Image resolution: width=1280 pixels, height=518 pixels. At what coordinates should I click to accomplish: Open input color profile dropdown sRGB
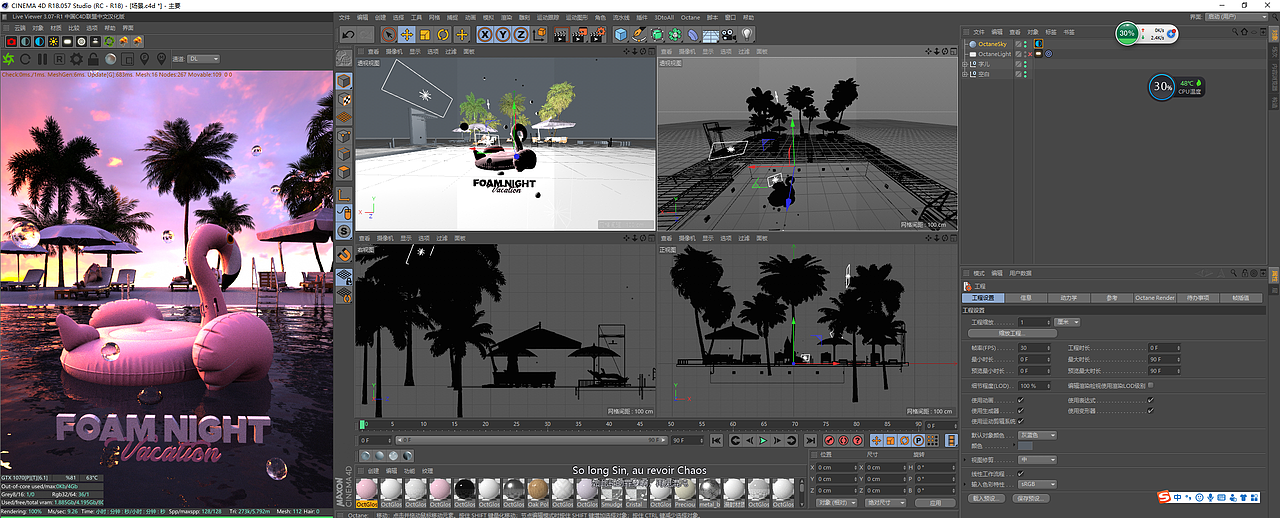(1037, 484)
